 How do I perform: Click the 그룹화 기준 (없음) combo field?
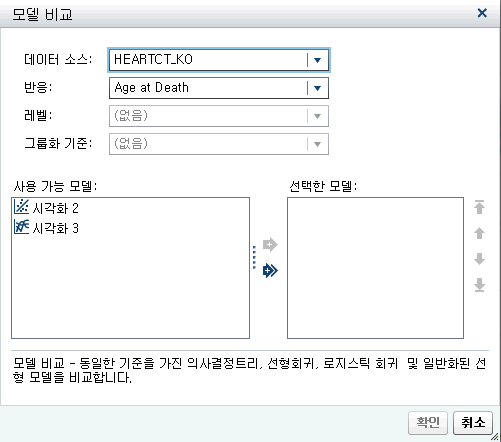click(219, 144)
